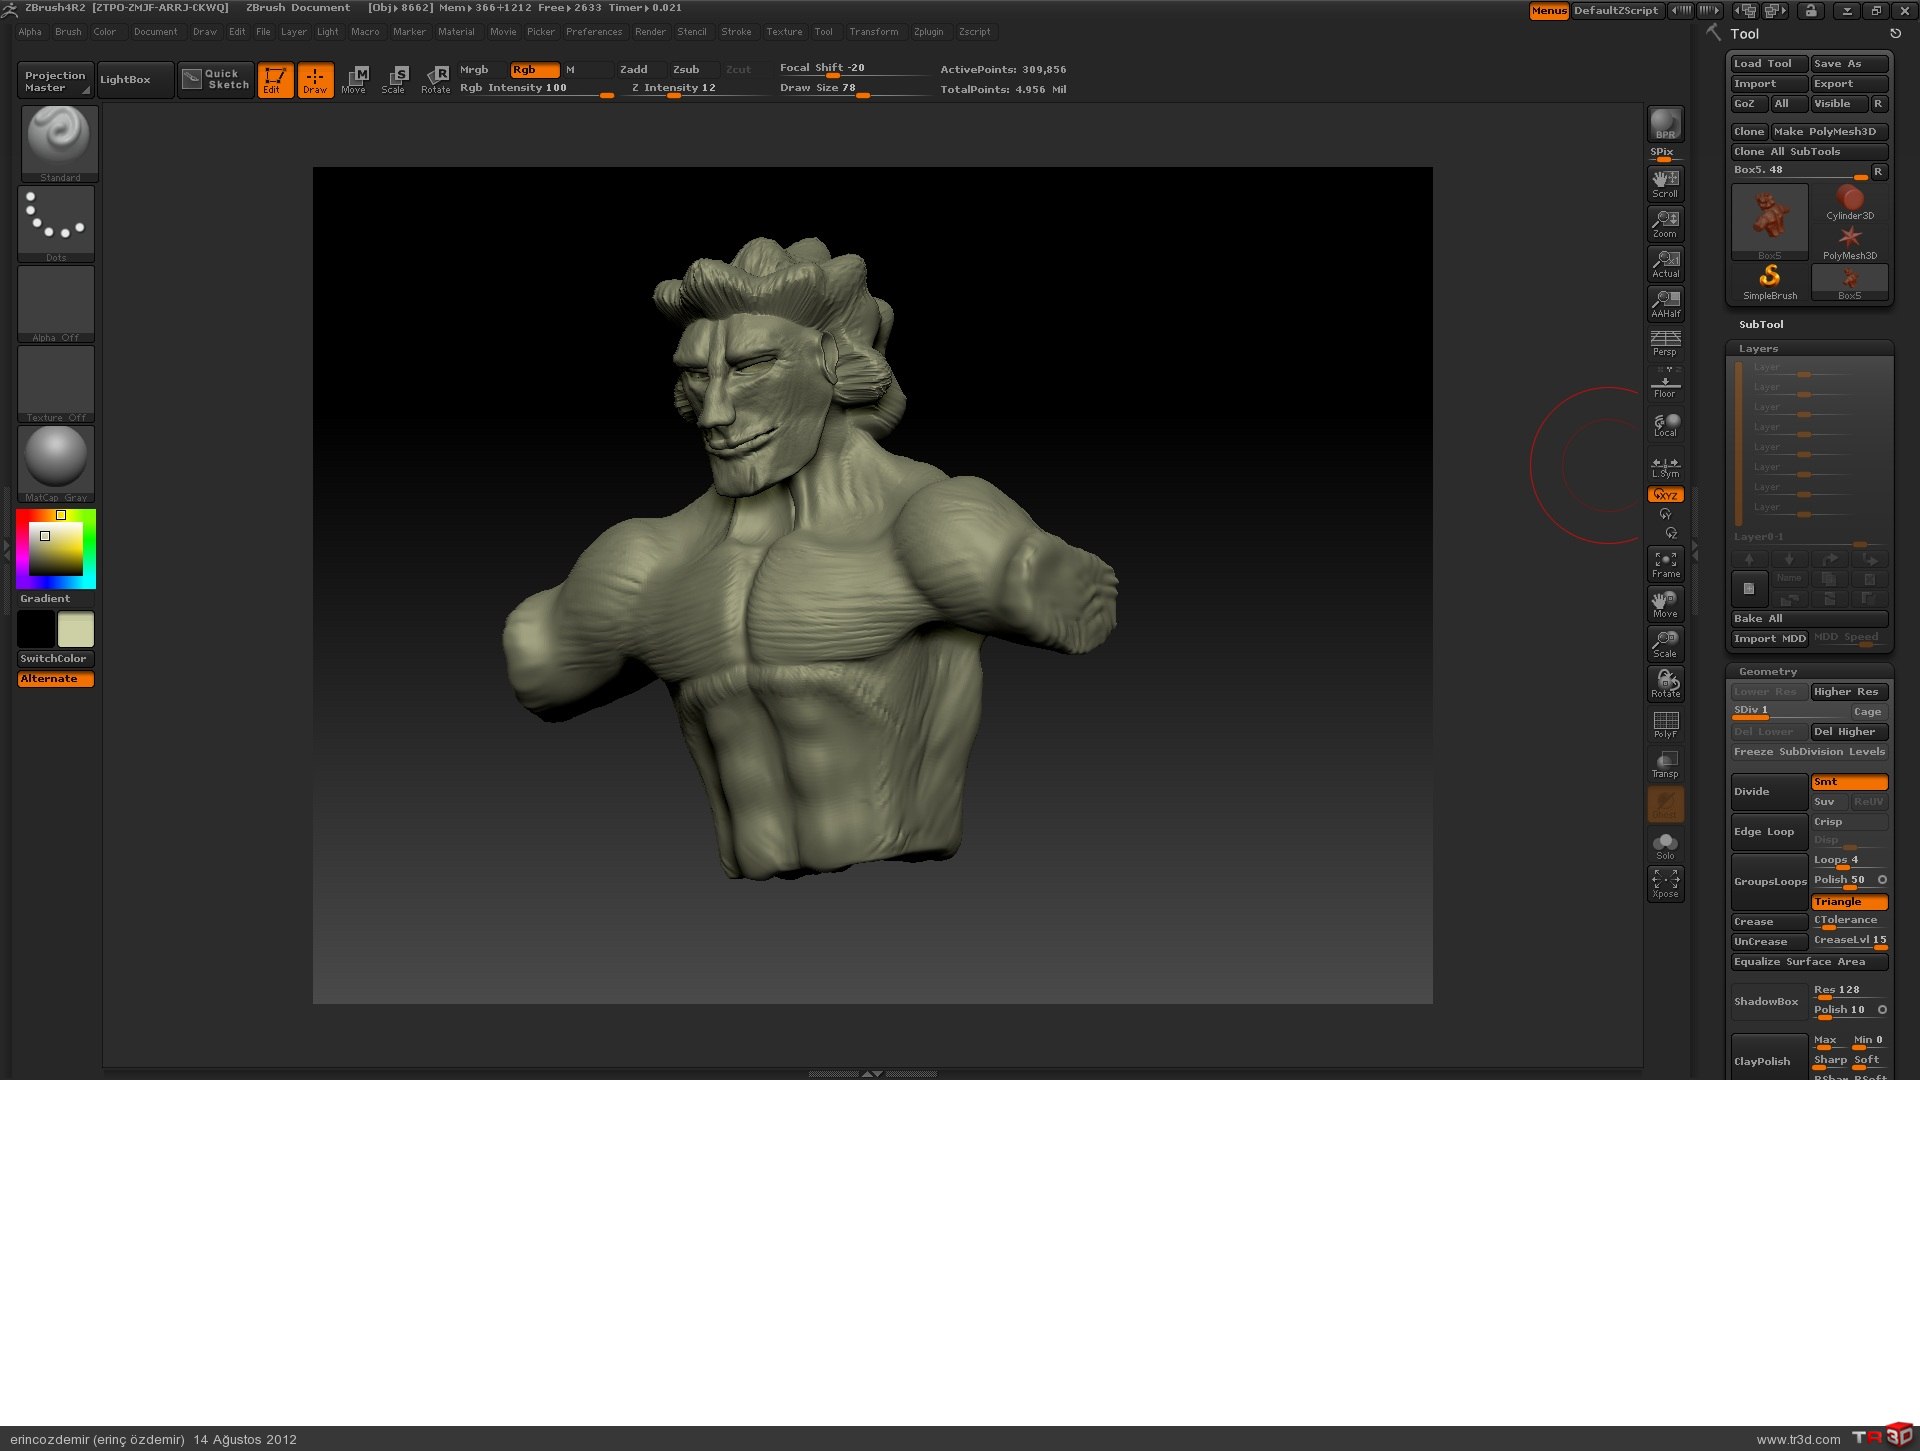The width and height of the screenshot is (1920, 1451).
Task: Toggle the Smt smooth option
Action: pos(1849,782)
